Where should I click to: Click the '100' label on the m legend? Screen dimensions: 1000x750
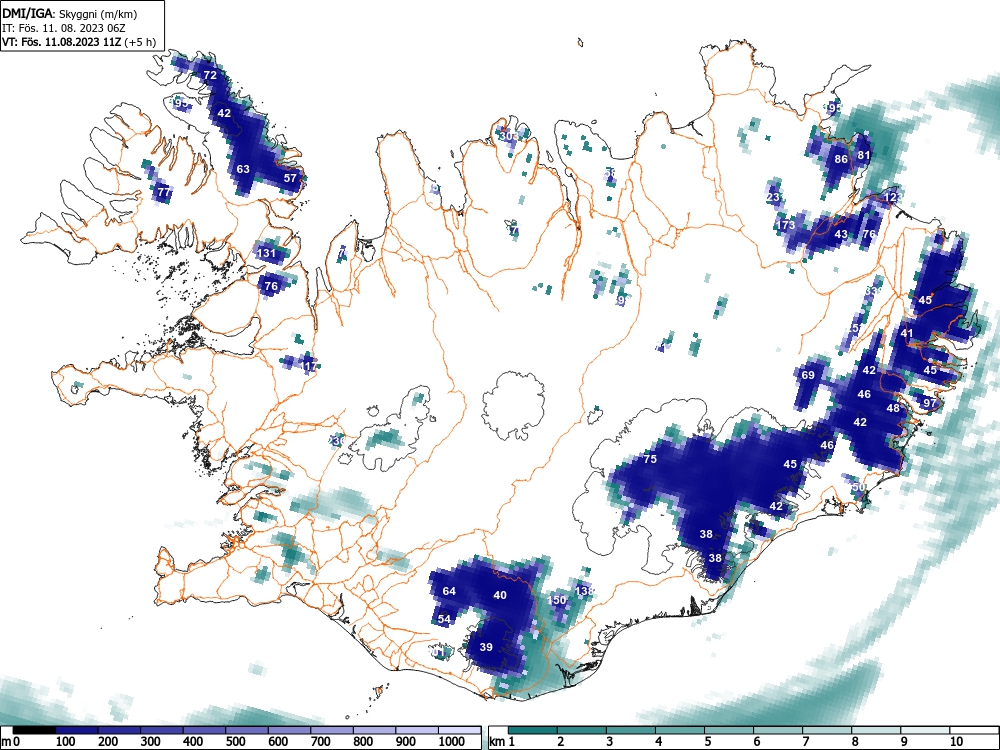66,741
